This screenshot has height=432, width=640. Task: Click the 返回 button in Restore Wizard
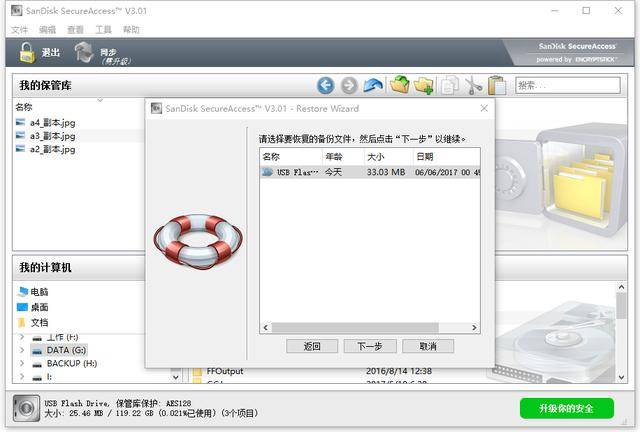(312, 346)
